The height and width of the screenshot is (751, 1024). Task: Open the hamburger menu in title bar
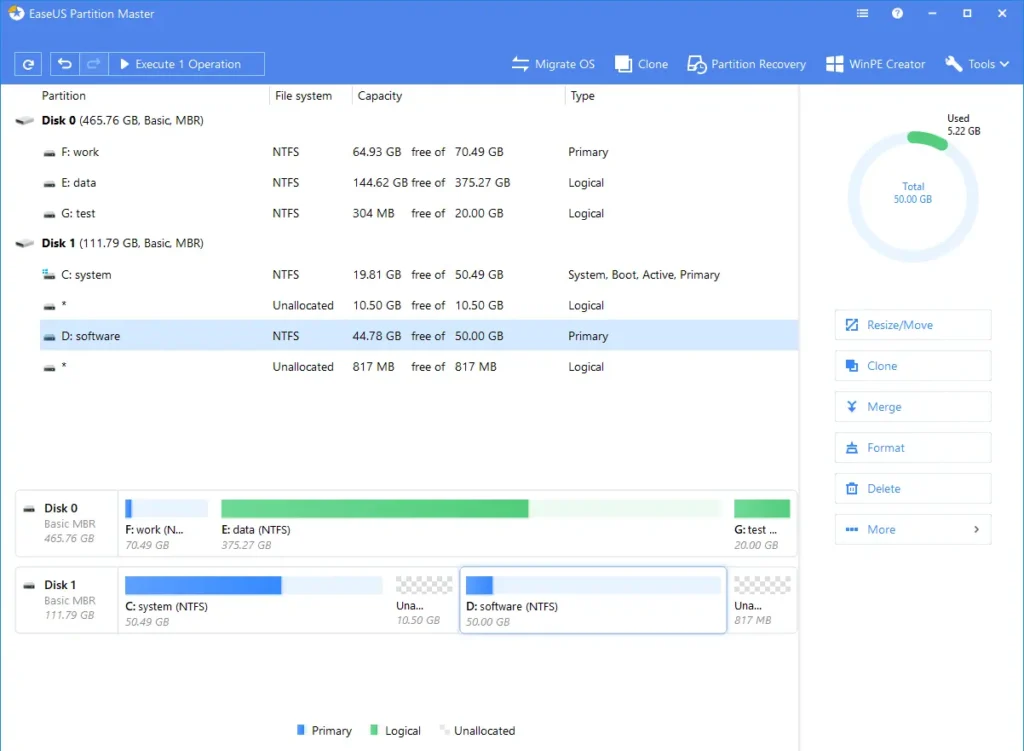pos(862,13)
